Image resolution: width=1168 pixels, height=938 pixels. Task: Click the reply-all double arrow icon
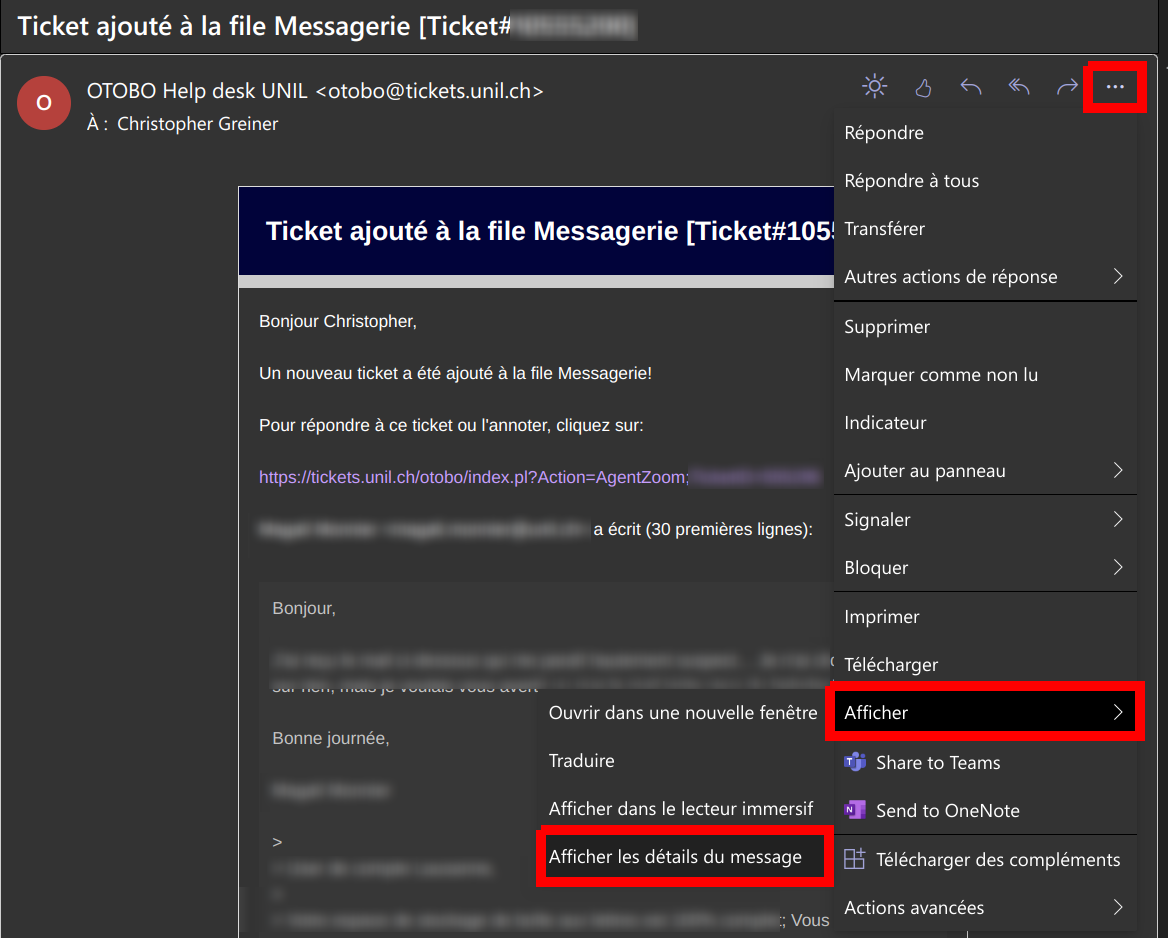(x=1018, y=87)
